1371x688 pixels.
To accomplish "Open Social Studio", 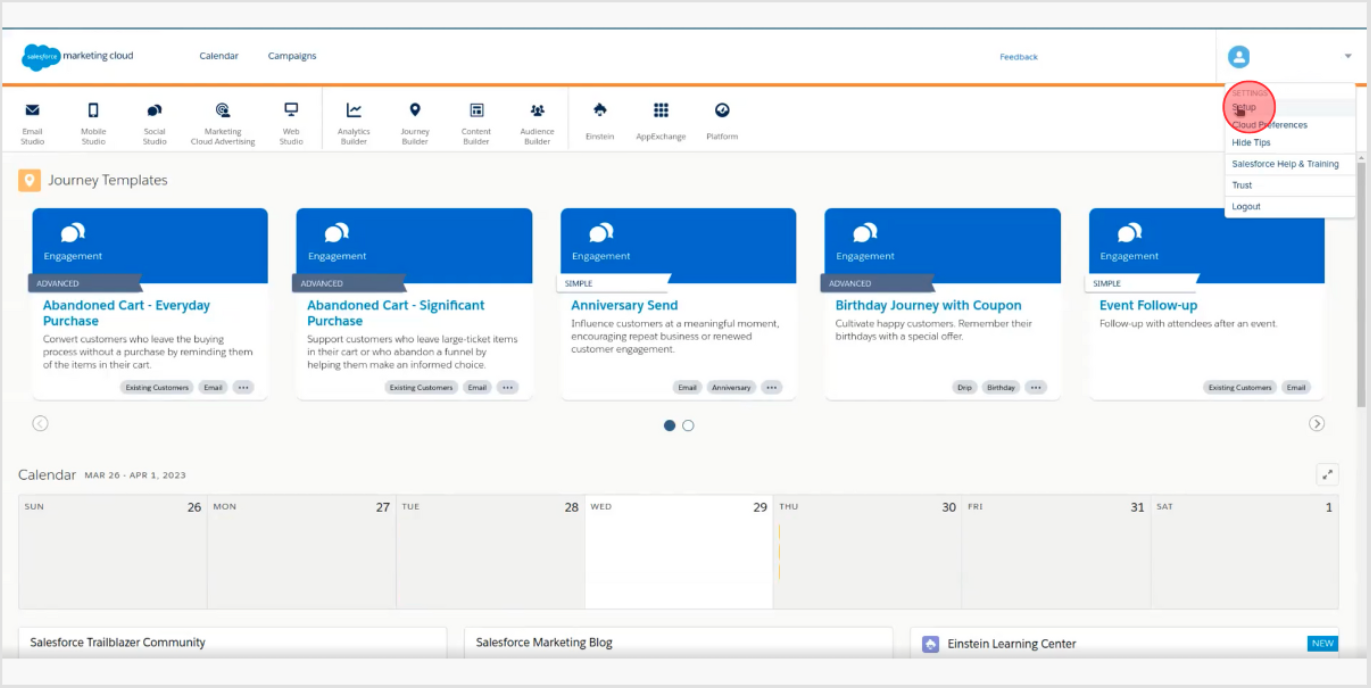I will [x=155, y=120].
